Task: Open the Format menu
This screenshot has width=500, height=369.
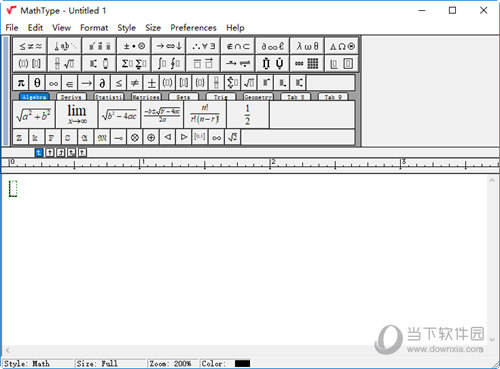Action: [94, 28]
